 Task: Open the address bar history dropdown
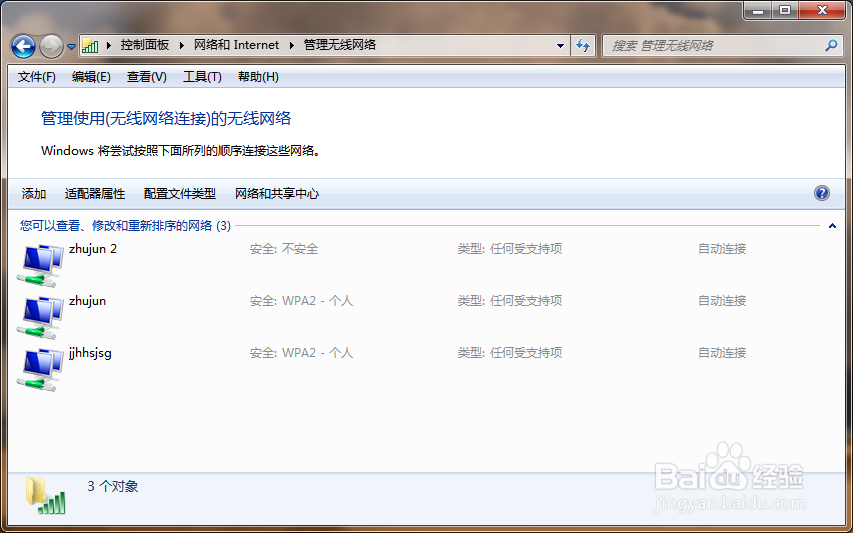[560, 46]
